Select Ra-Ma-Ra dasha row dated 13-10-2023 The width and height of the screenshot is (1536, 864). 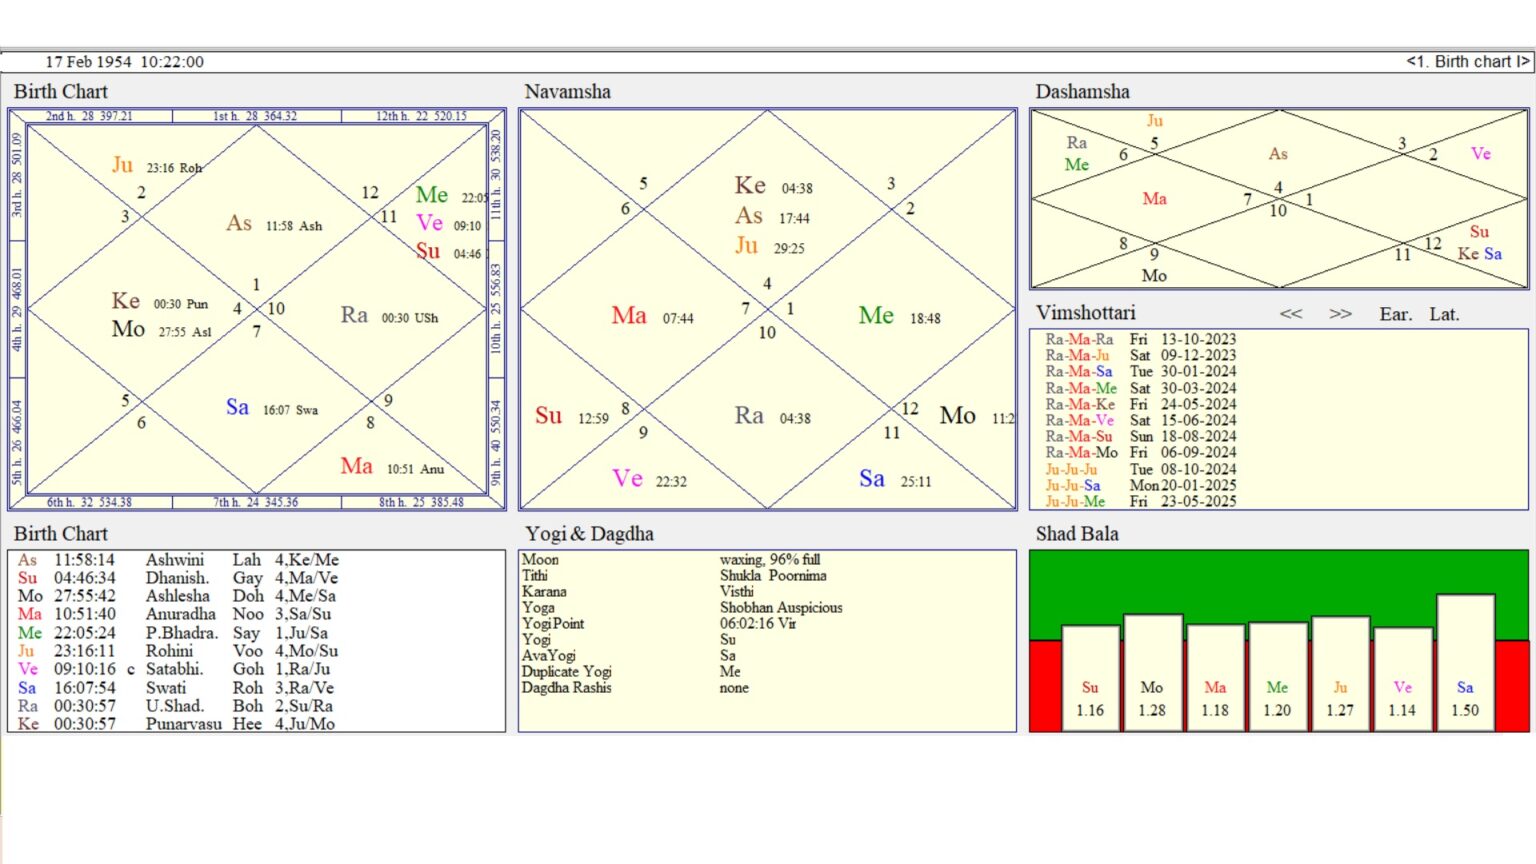pos(1140,339)
